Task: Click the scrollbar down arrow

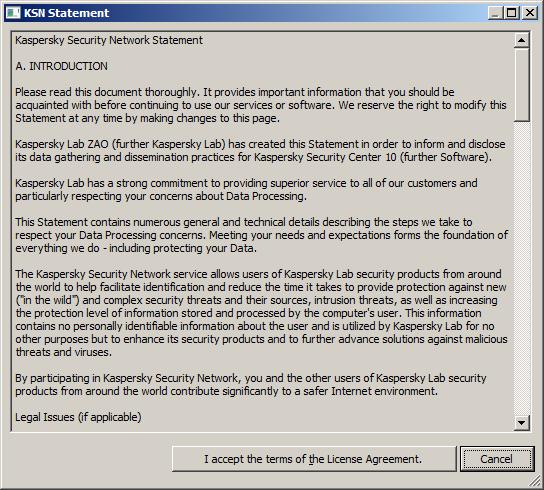Action: point(521,423)
